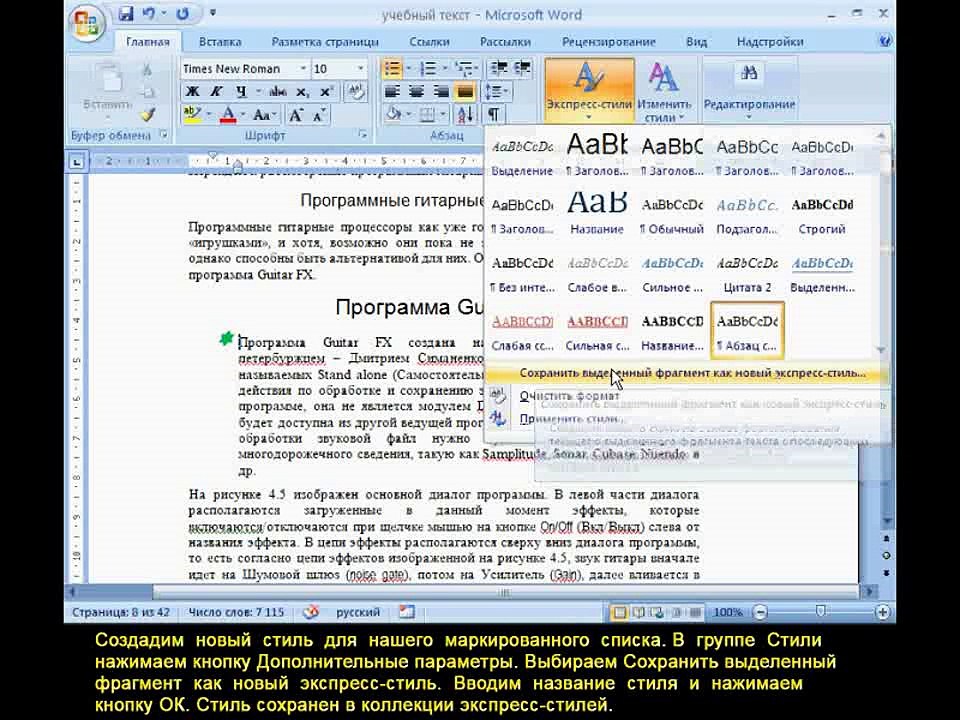The height and width of the screenshot is (720, 960).
Task: Toggle italic К formatting
Action: point(216,92)
